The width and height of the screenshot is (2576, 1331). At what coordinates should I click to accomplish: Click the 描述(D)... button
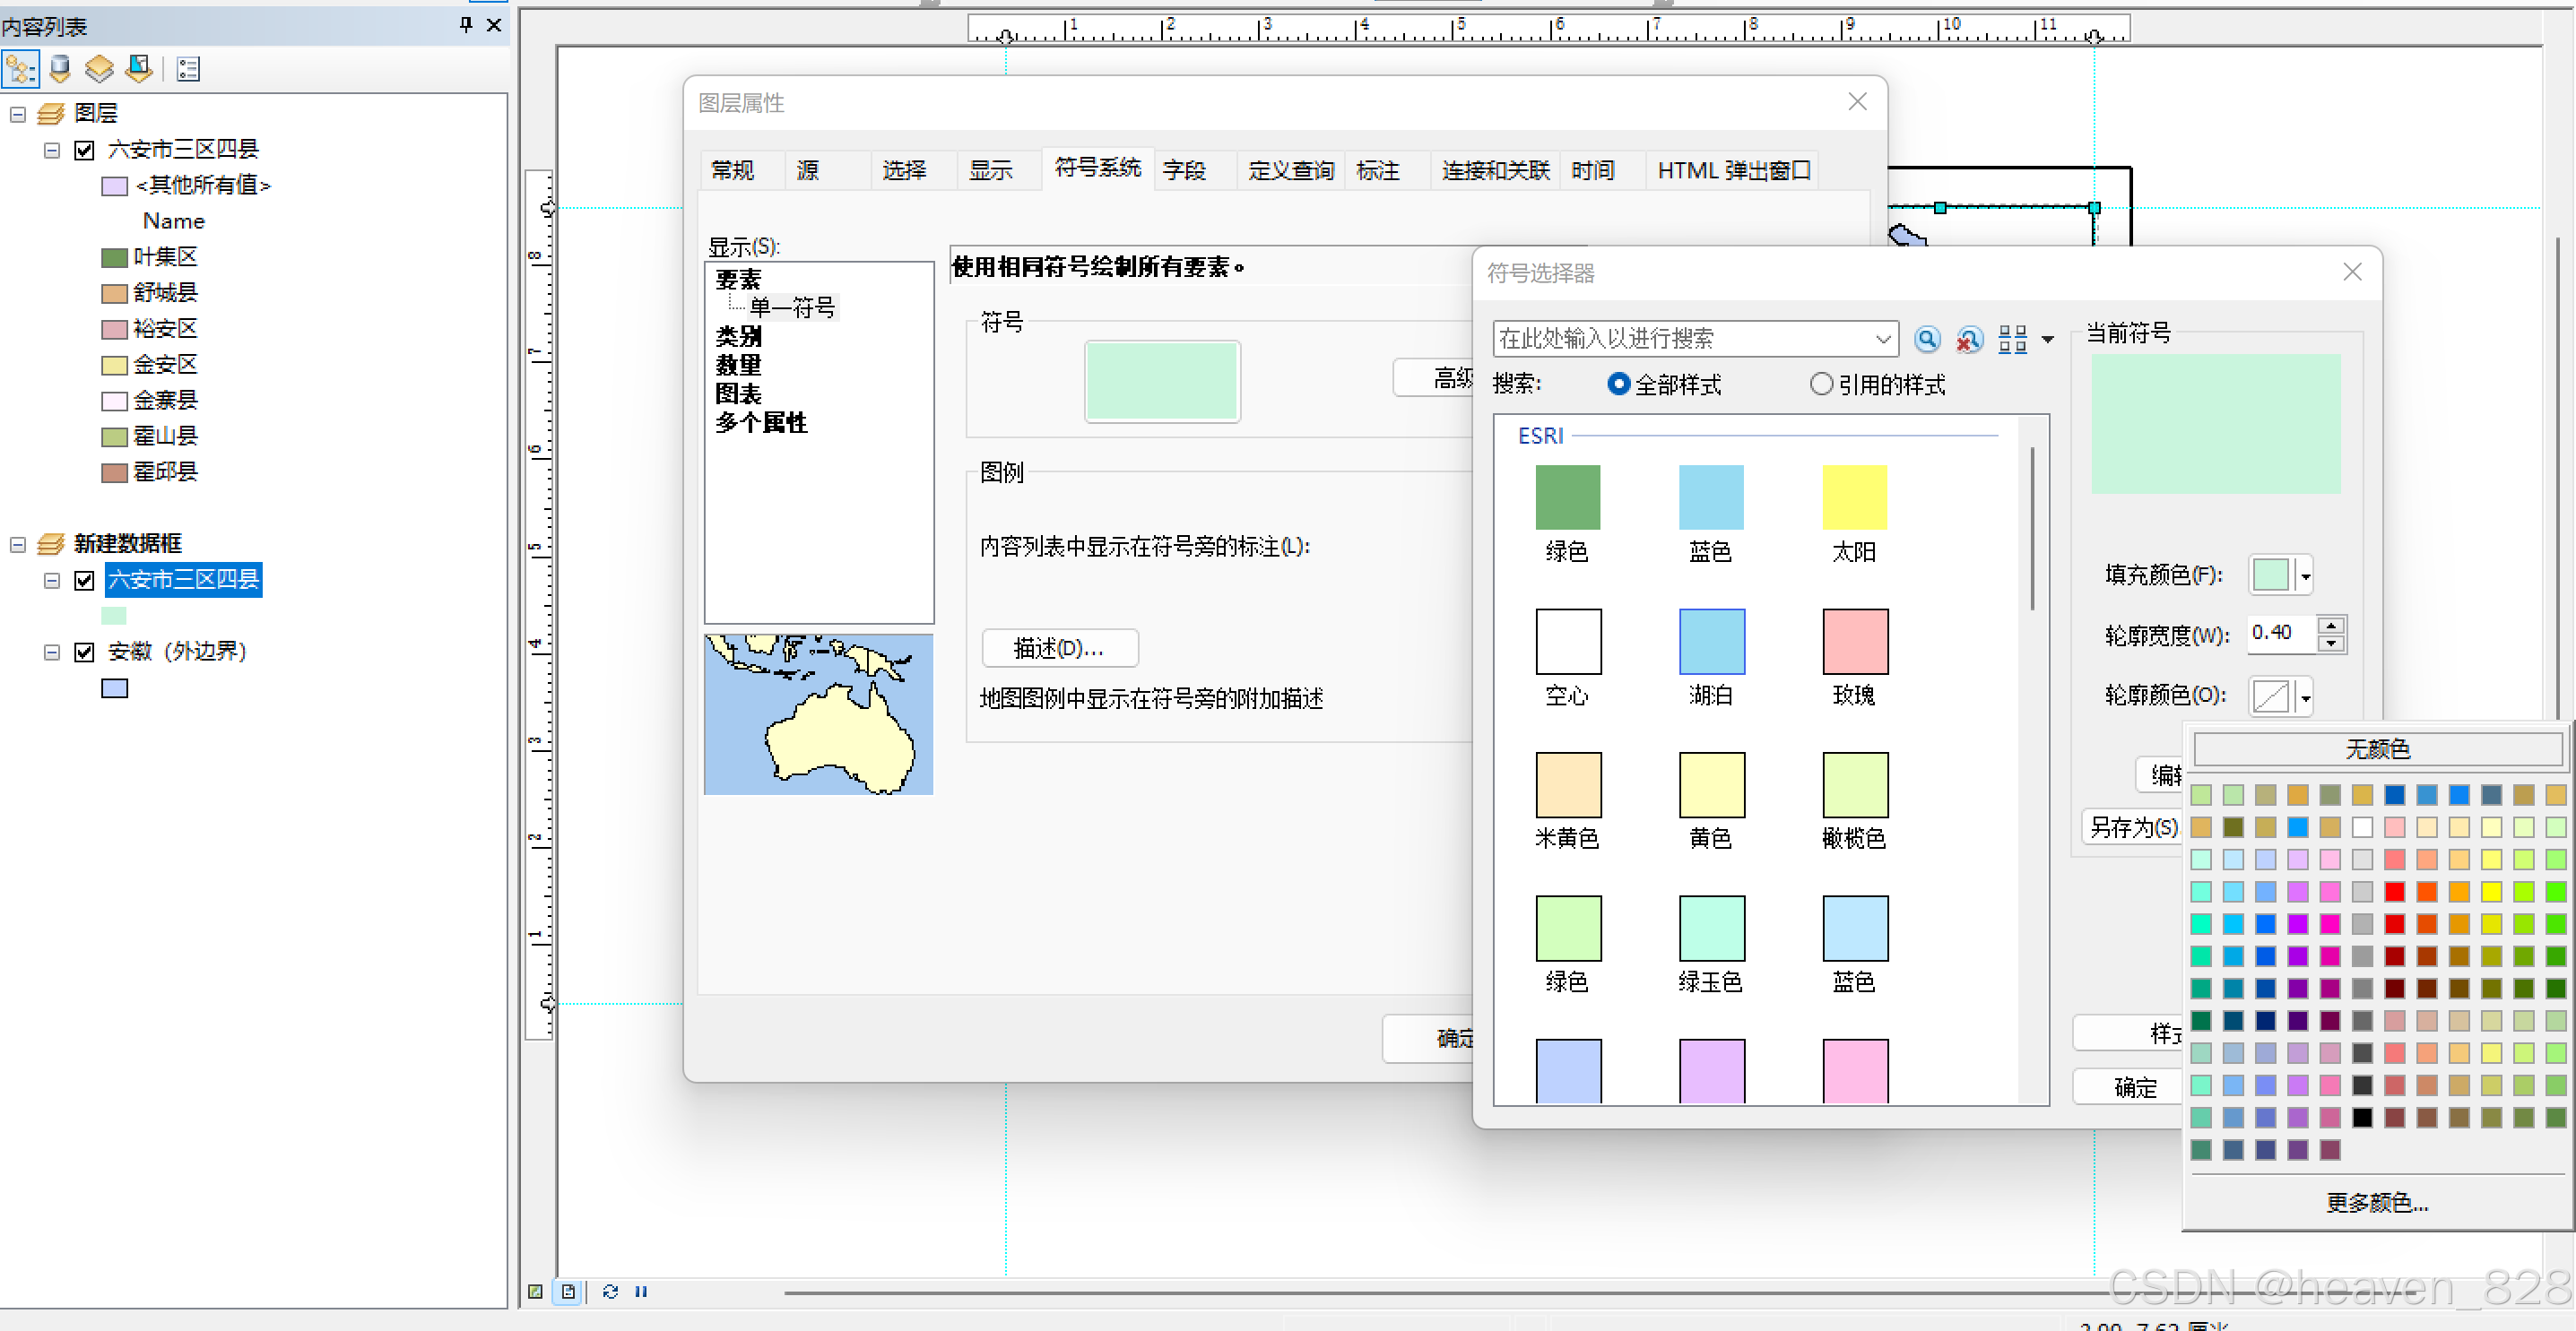[1059, 648]
